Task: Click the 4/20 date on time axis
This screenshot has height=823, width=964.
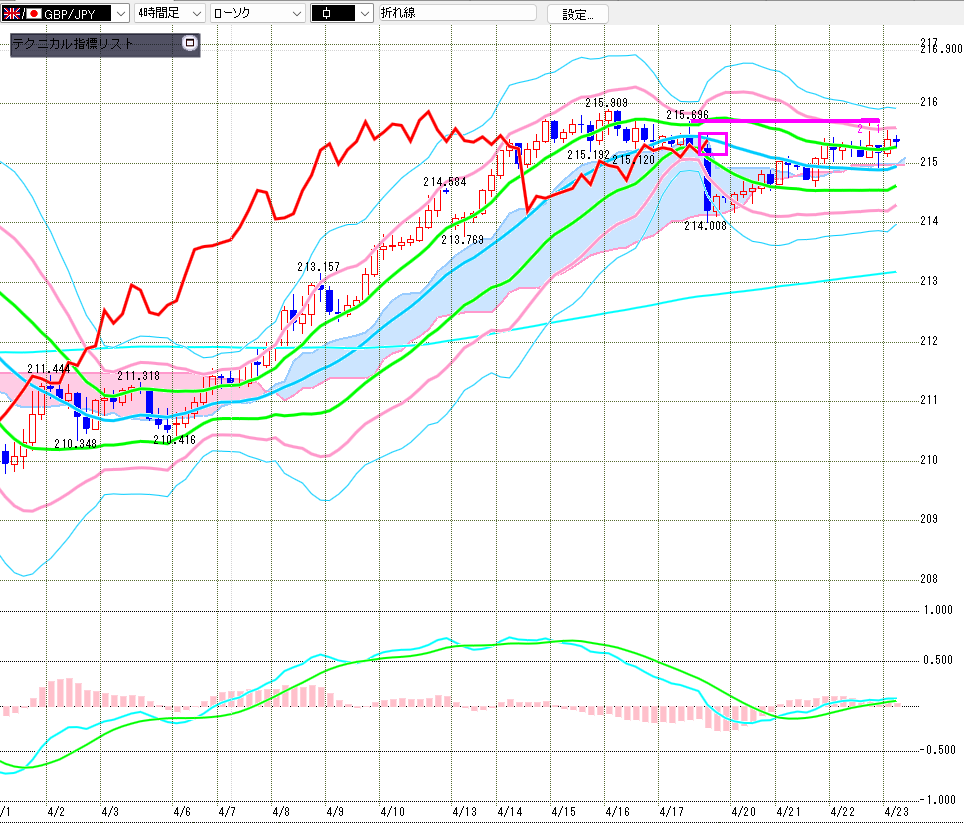Action: click(x=741, y=812)
